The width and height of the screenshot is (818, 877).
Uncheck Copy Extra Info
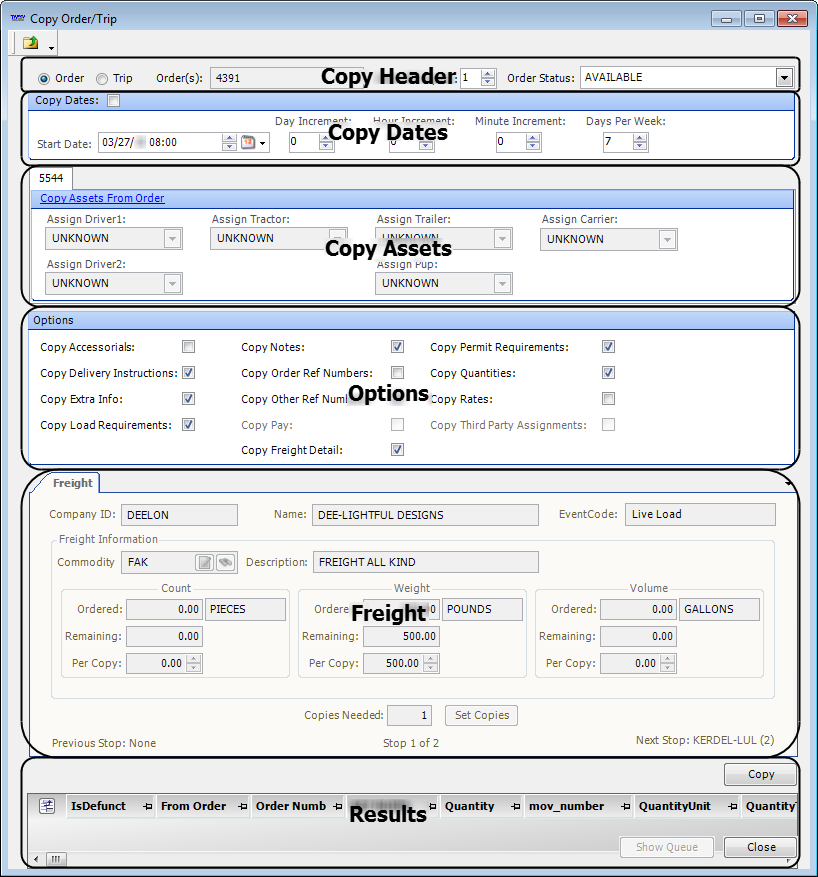[188, 399]
